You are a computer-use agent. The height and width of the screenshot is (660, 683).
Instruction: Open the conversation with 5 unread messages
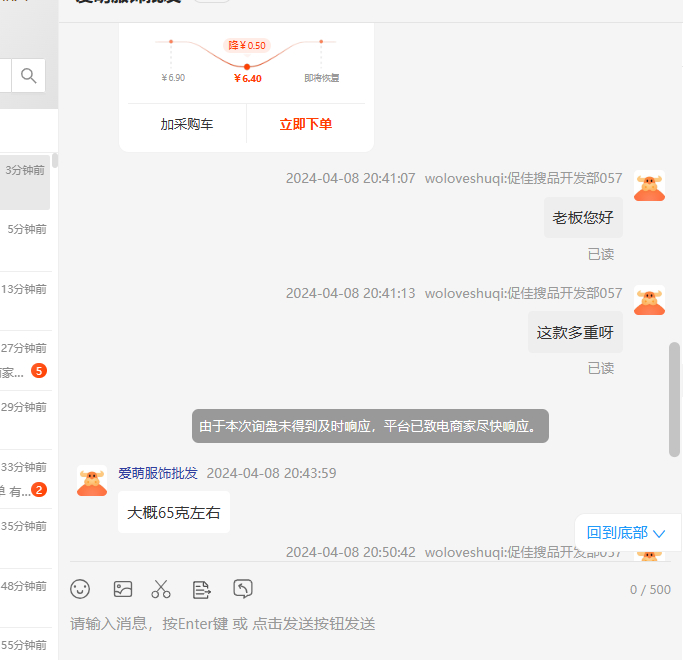click(x=25, y=360)
